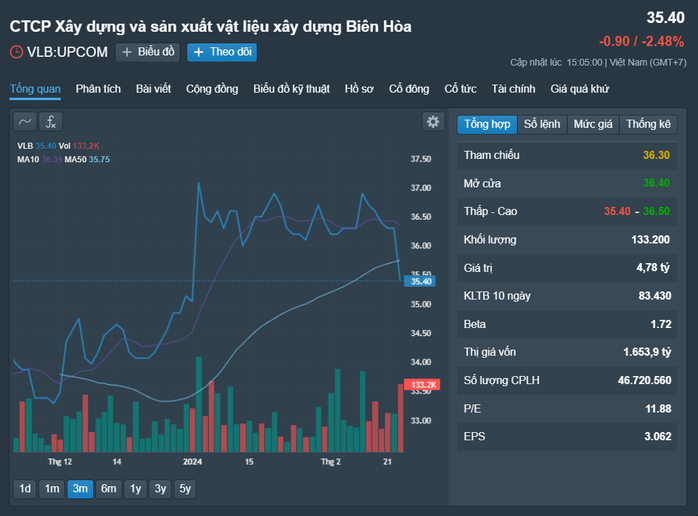Click the Tham chiếu value 36.30
Viewport: 698px width, 516px height.
point(656,155)
